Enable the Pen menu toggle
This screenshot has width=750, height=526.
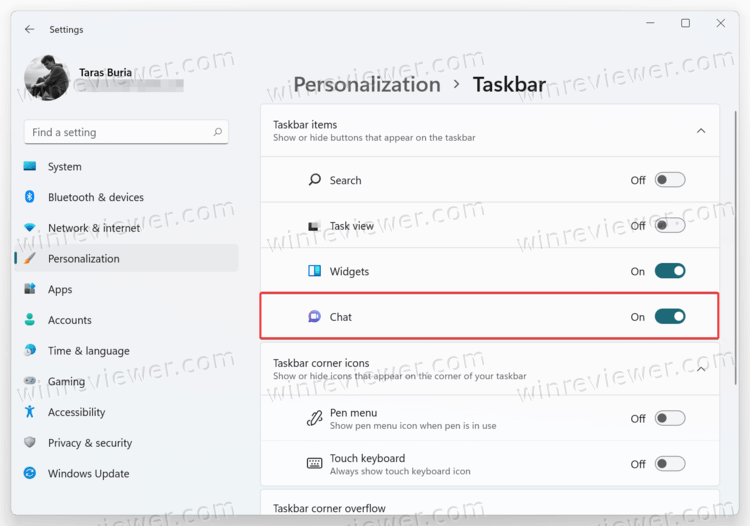pos(670,418)
